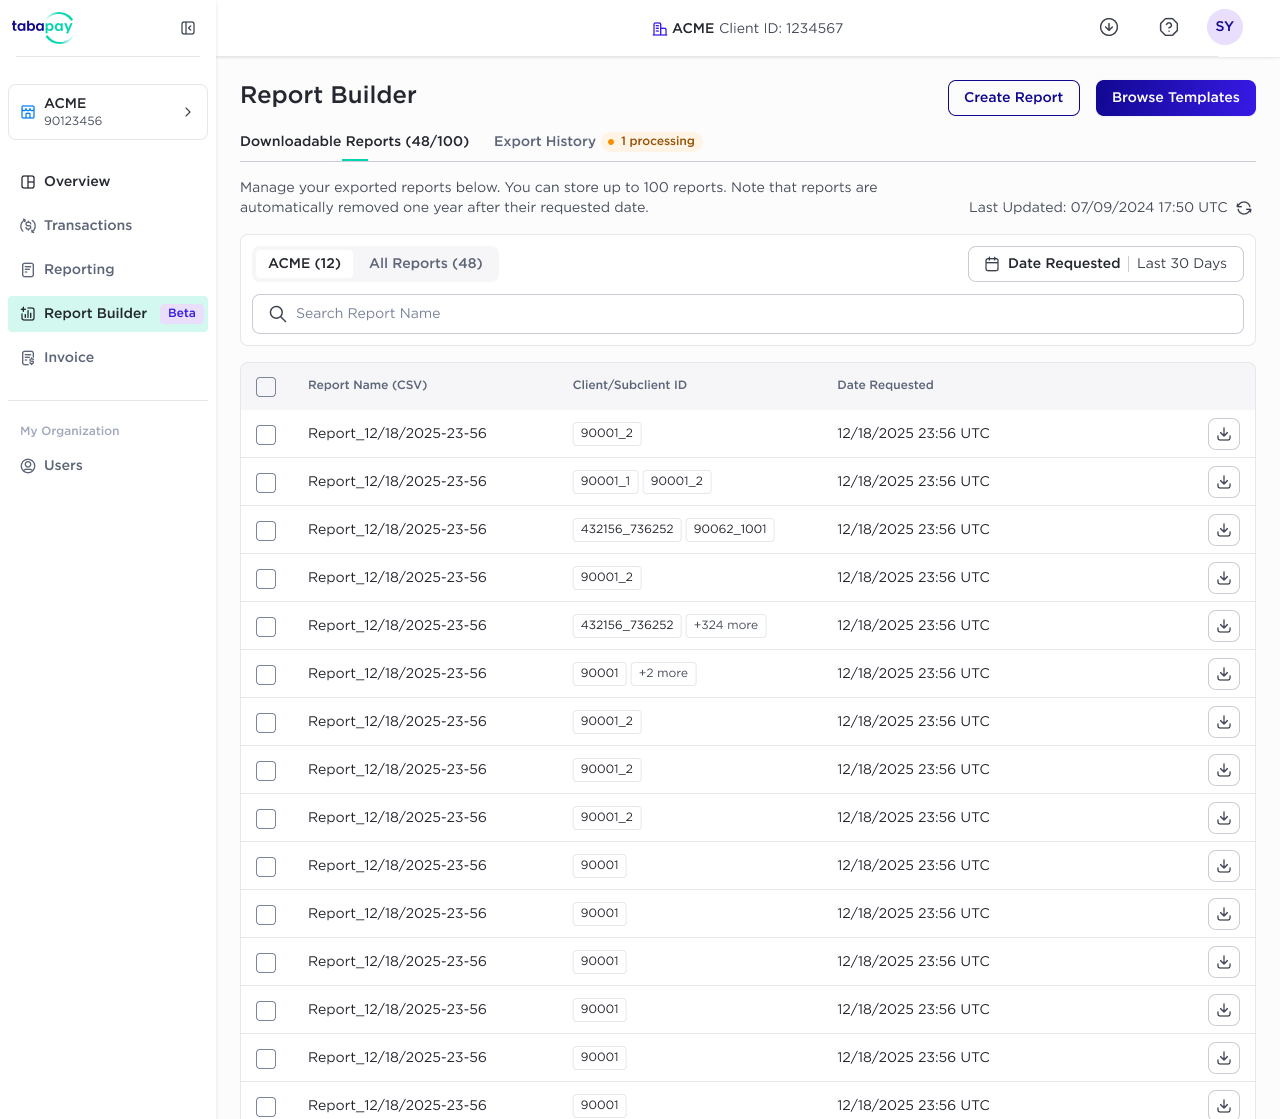Click the Browse Templates button
Screen dimensions: 1280x1119
click(x=1176, y=98)
